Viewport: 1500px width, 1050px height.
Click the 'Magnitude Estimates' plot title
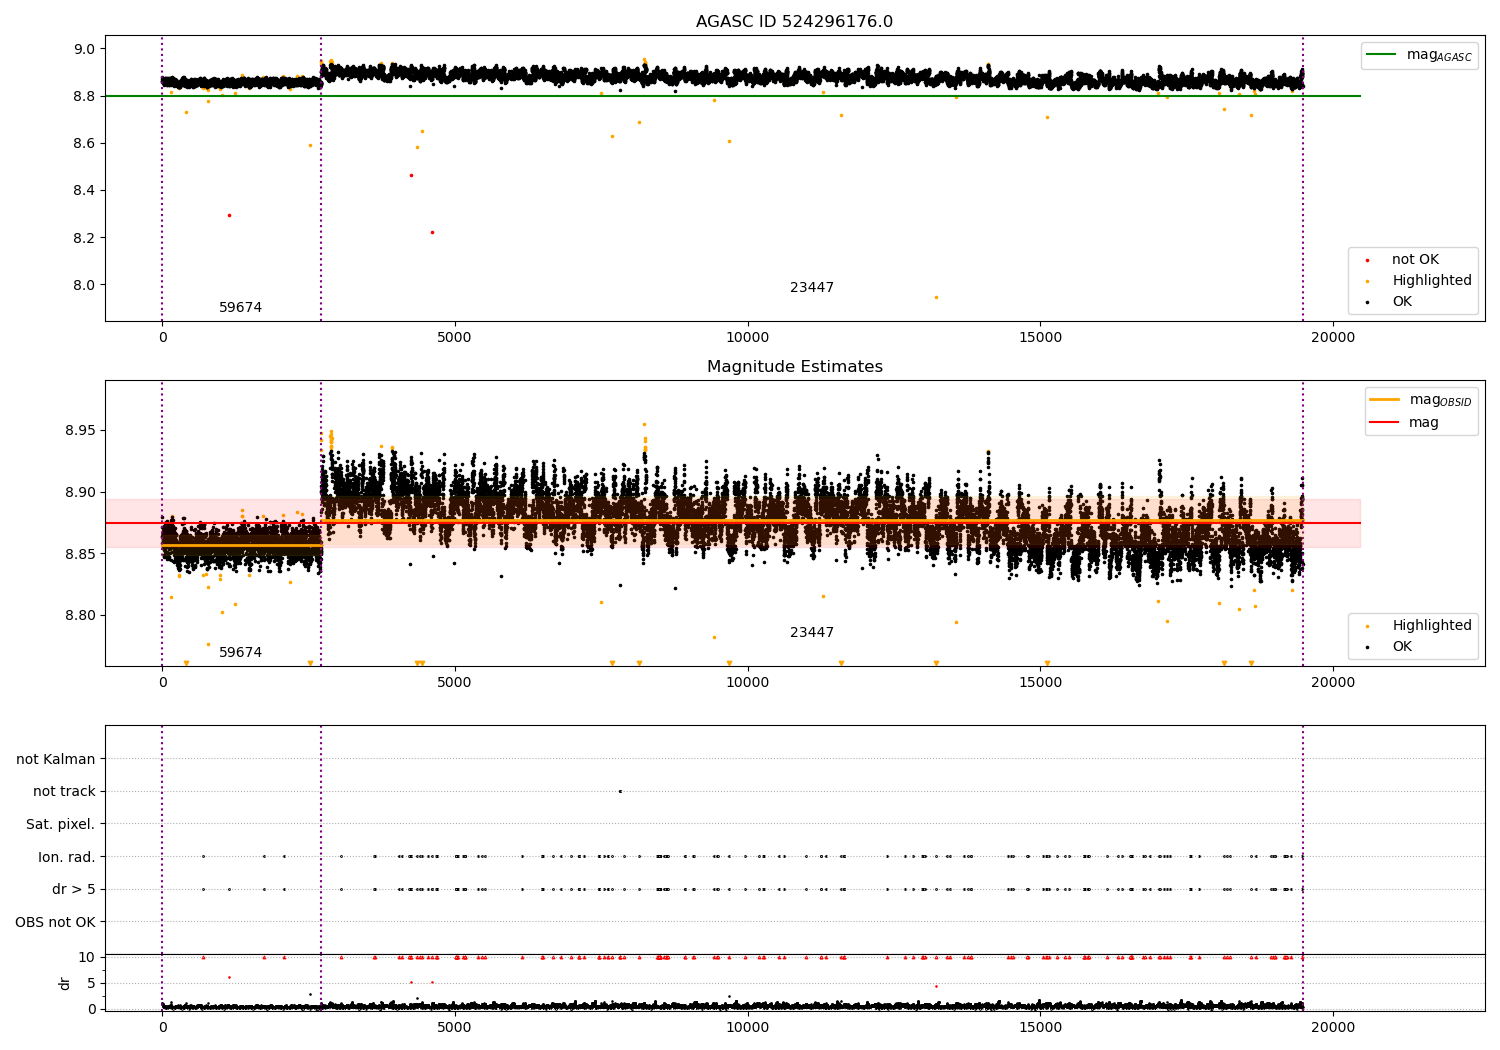point(794,367)
